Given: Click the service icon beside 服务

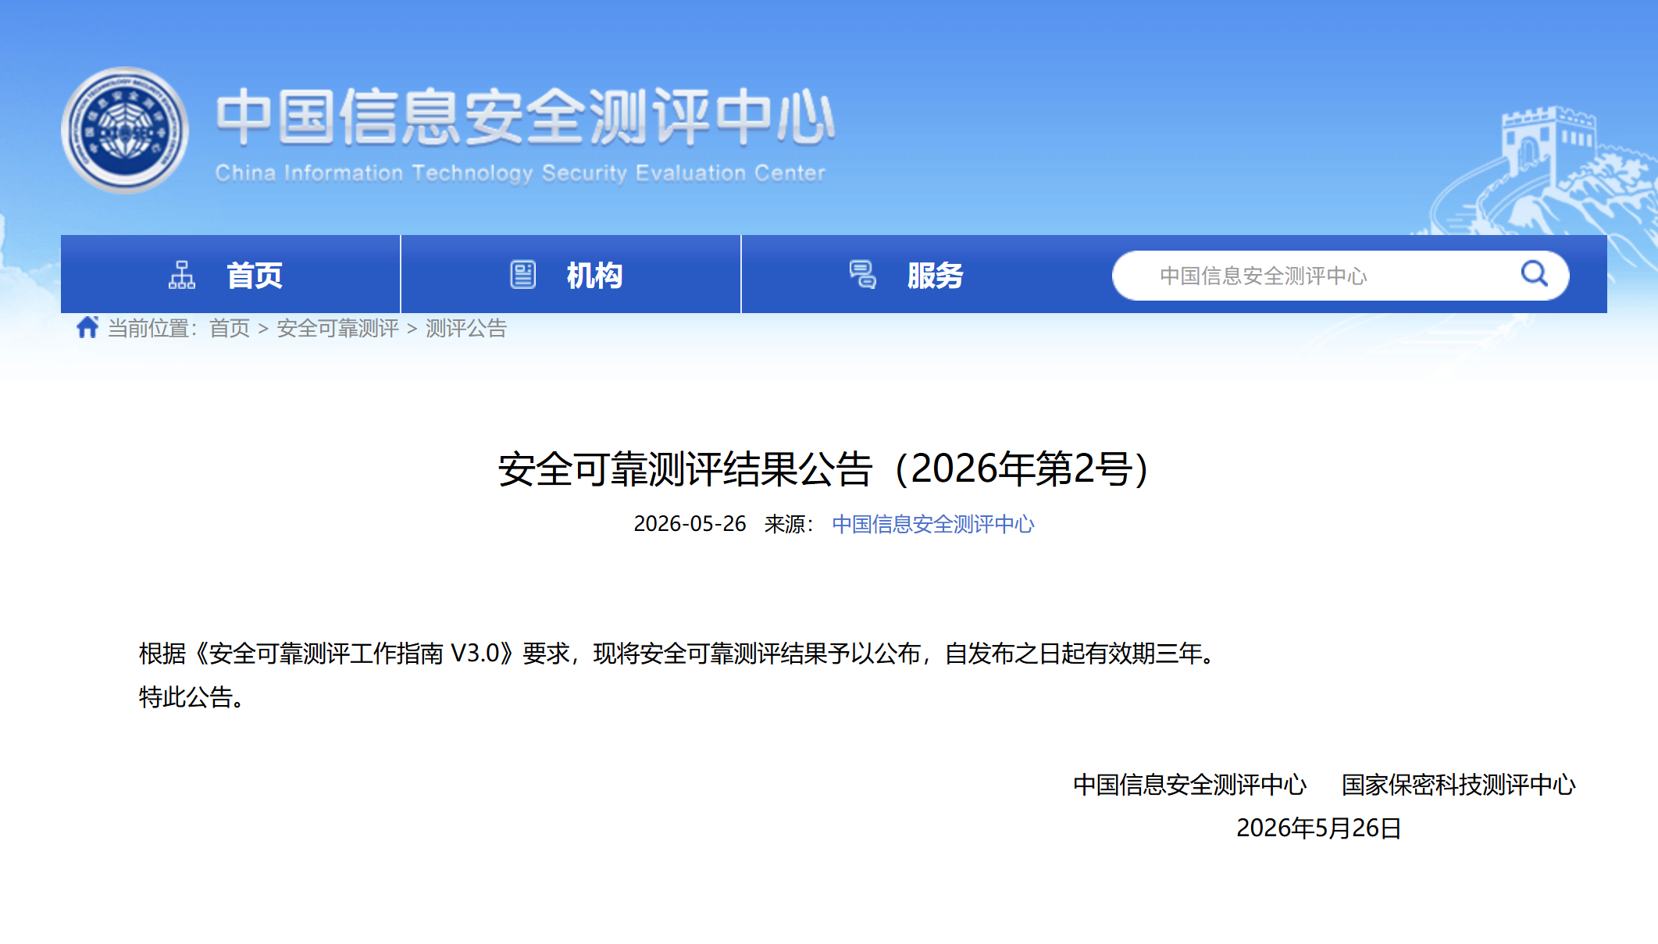Looking at the screenshot, I should 863,275.
